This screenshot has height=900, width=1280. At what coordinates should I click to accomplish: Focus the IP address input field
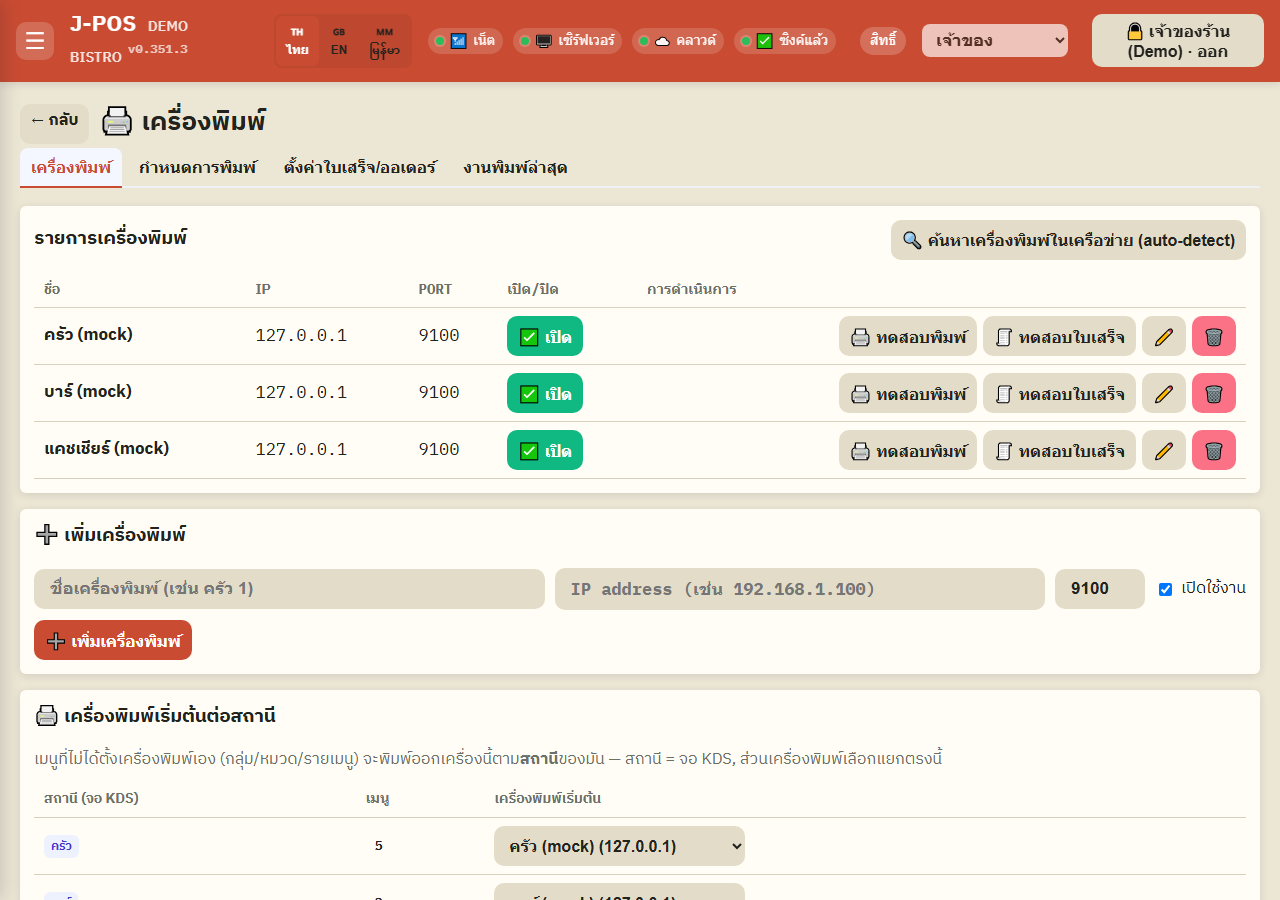pos(800,589)
